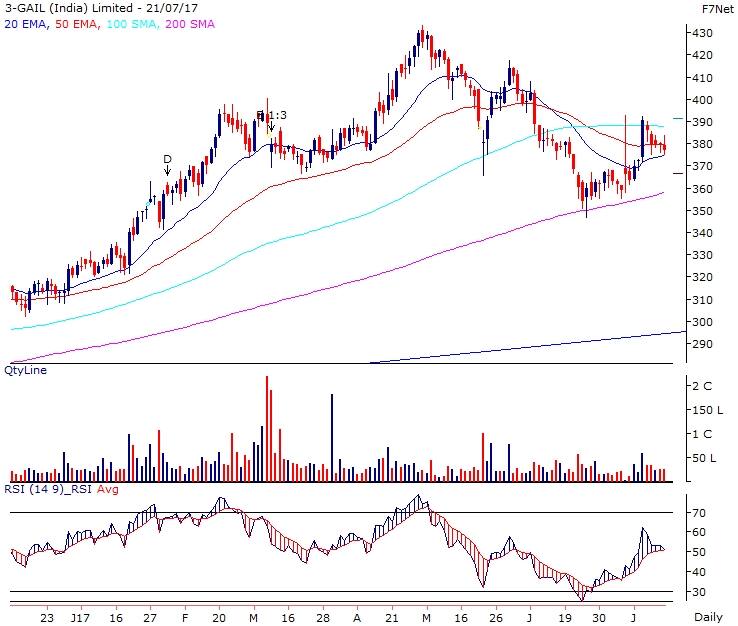Image resolution: width=738 pixels, height=626 pixels.
Task: Toggle the 50 EMA legend label
Action: click(x=75, y=22)
